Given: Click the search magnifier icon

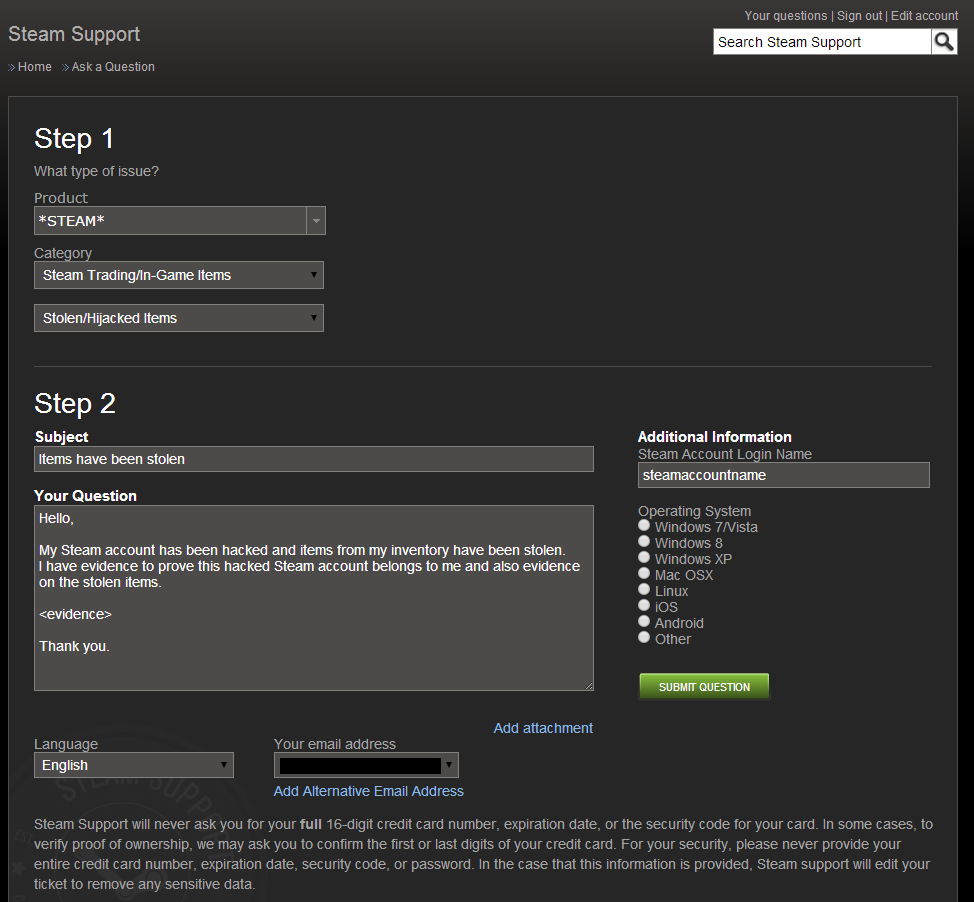Looking at the screenshot, I should tap(944, 42).
